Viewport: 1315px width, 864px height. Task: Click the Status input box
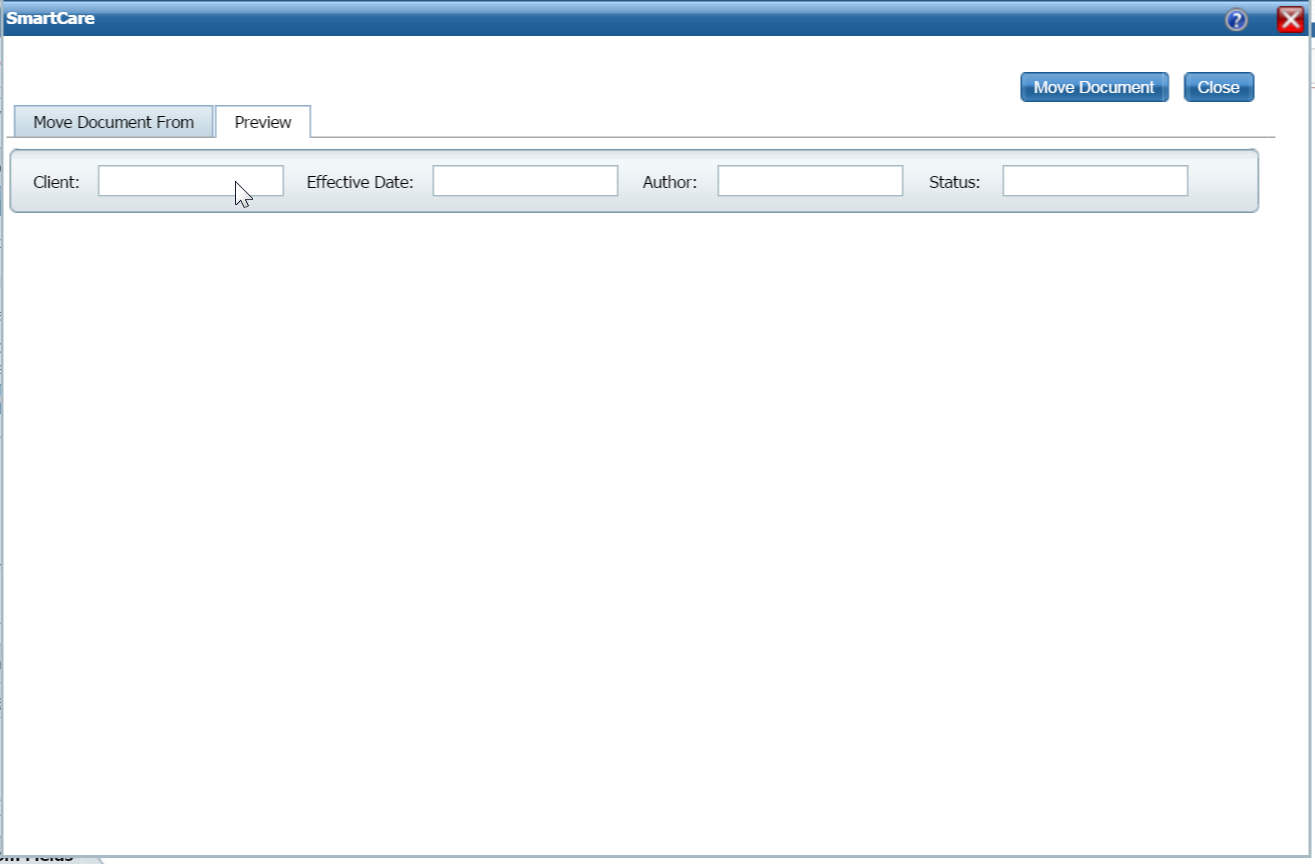[1095, 181]
